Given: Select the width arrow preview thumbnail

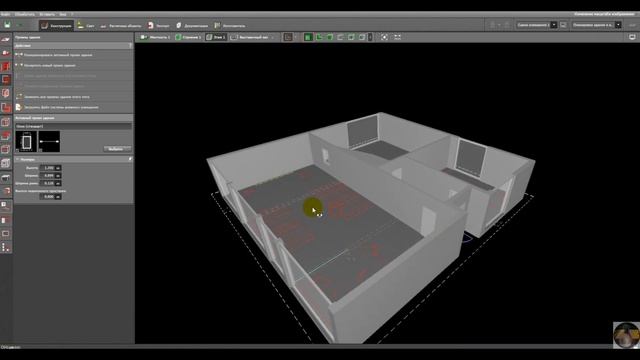Looking at the screenshot, I should (49, 141).
